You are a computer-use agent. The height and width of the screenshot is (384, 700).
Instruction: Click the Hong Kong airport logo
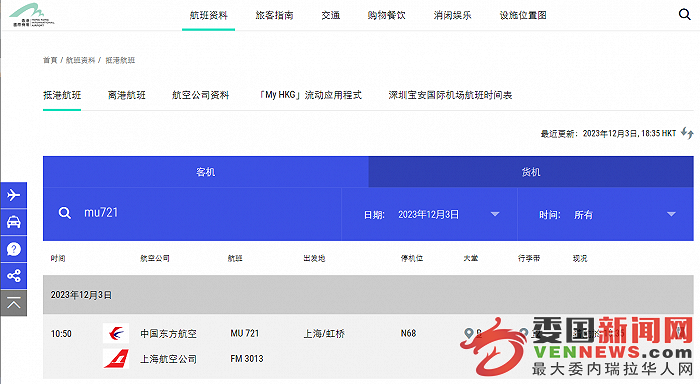coord(32,15)
